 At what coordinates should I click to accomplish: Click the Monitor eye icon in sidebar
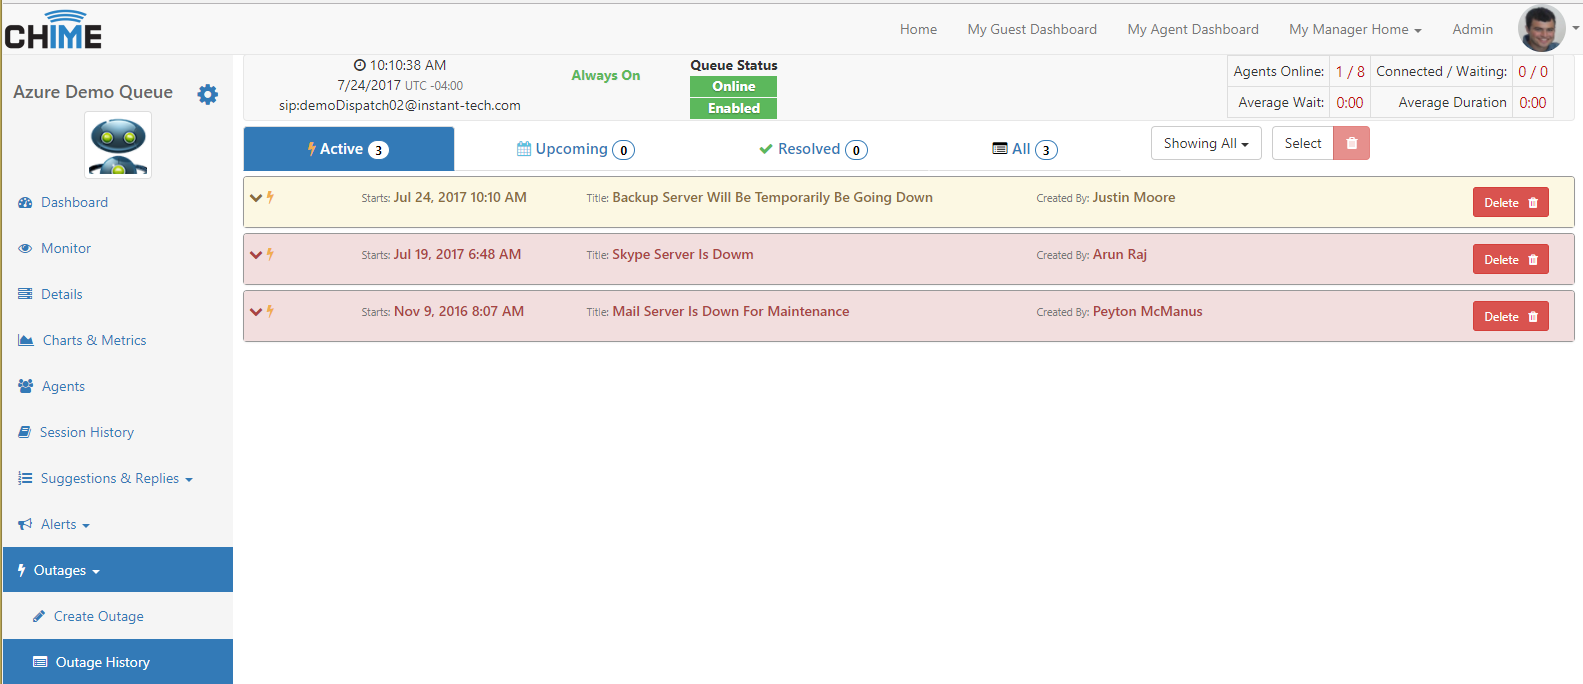(x=25, y=248)
